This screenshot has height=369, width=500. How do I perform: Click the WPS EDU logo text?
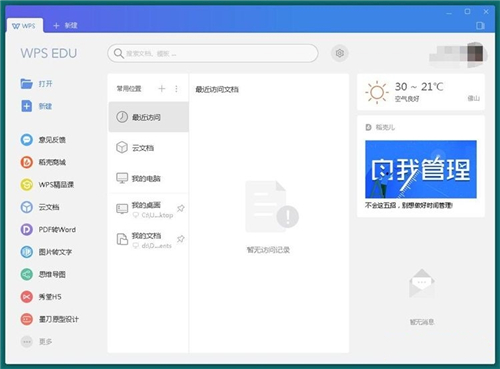point(49,53)
